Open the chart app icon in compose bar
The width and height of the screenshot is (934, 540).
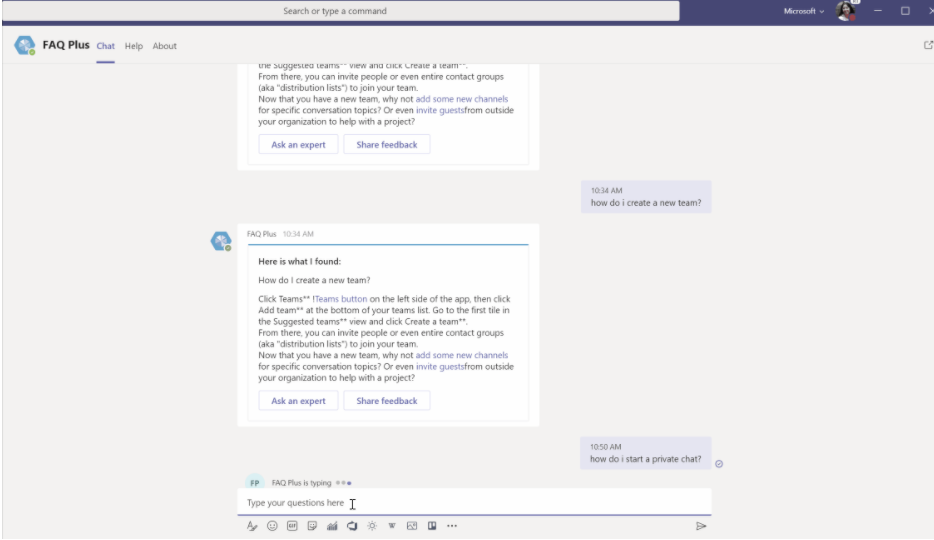pyautogui.click(x=332, y=526)
